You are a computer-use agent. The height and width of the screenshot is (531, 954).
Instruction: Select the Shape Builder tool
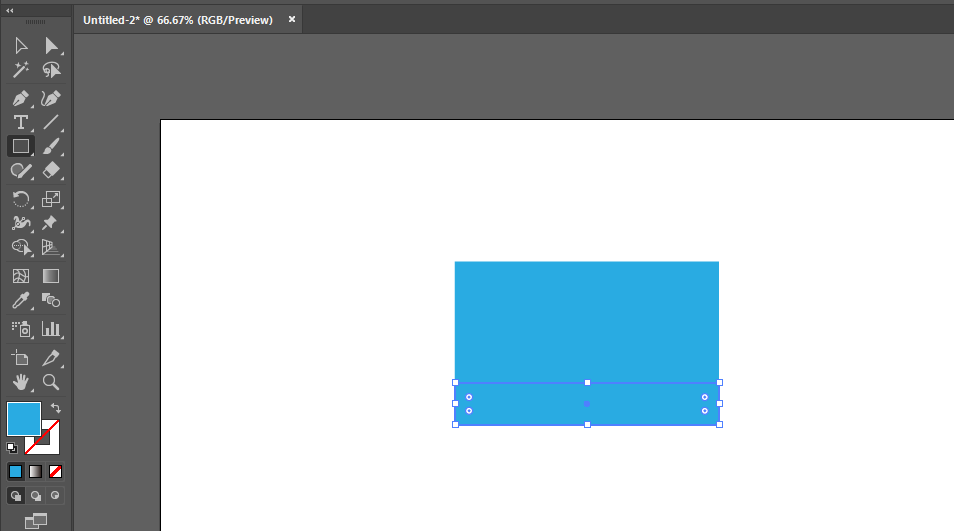[21, 248]
